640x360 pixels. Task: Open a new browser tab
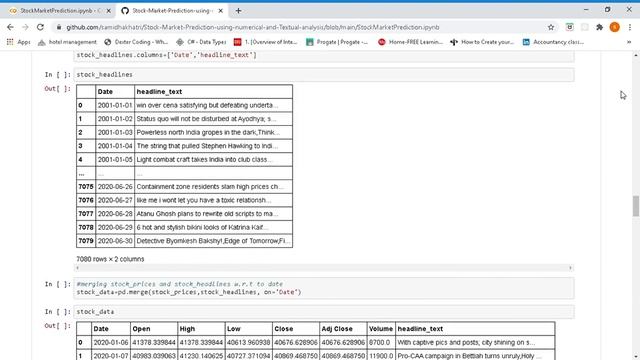point(238,11)
